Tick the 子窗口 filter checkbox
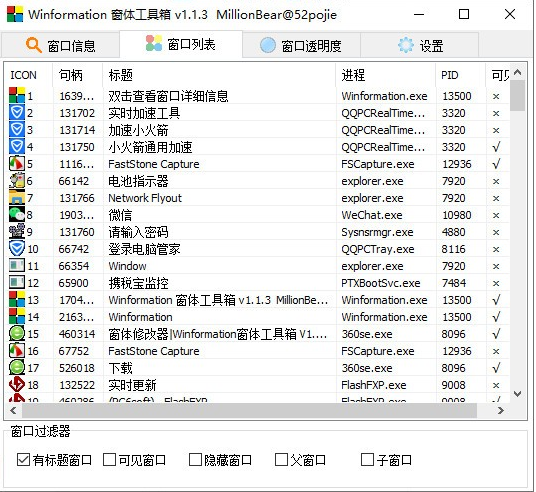Viewport: 536px width, 492px height. [367, 460]
